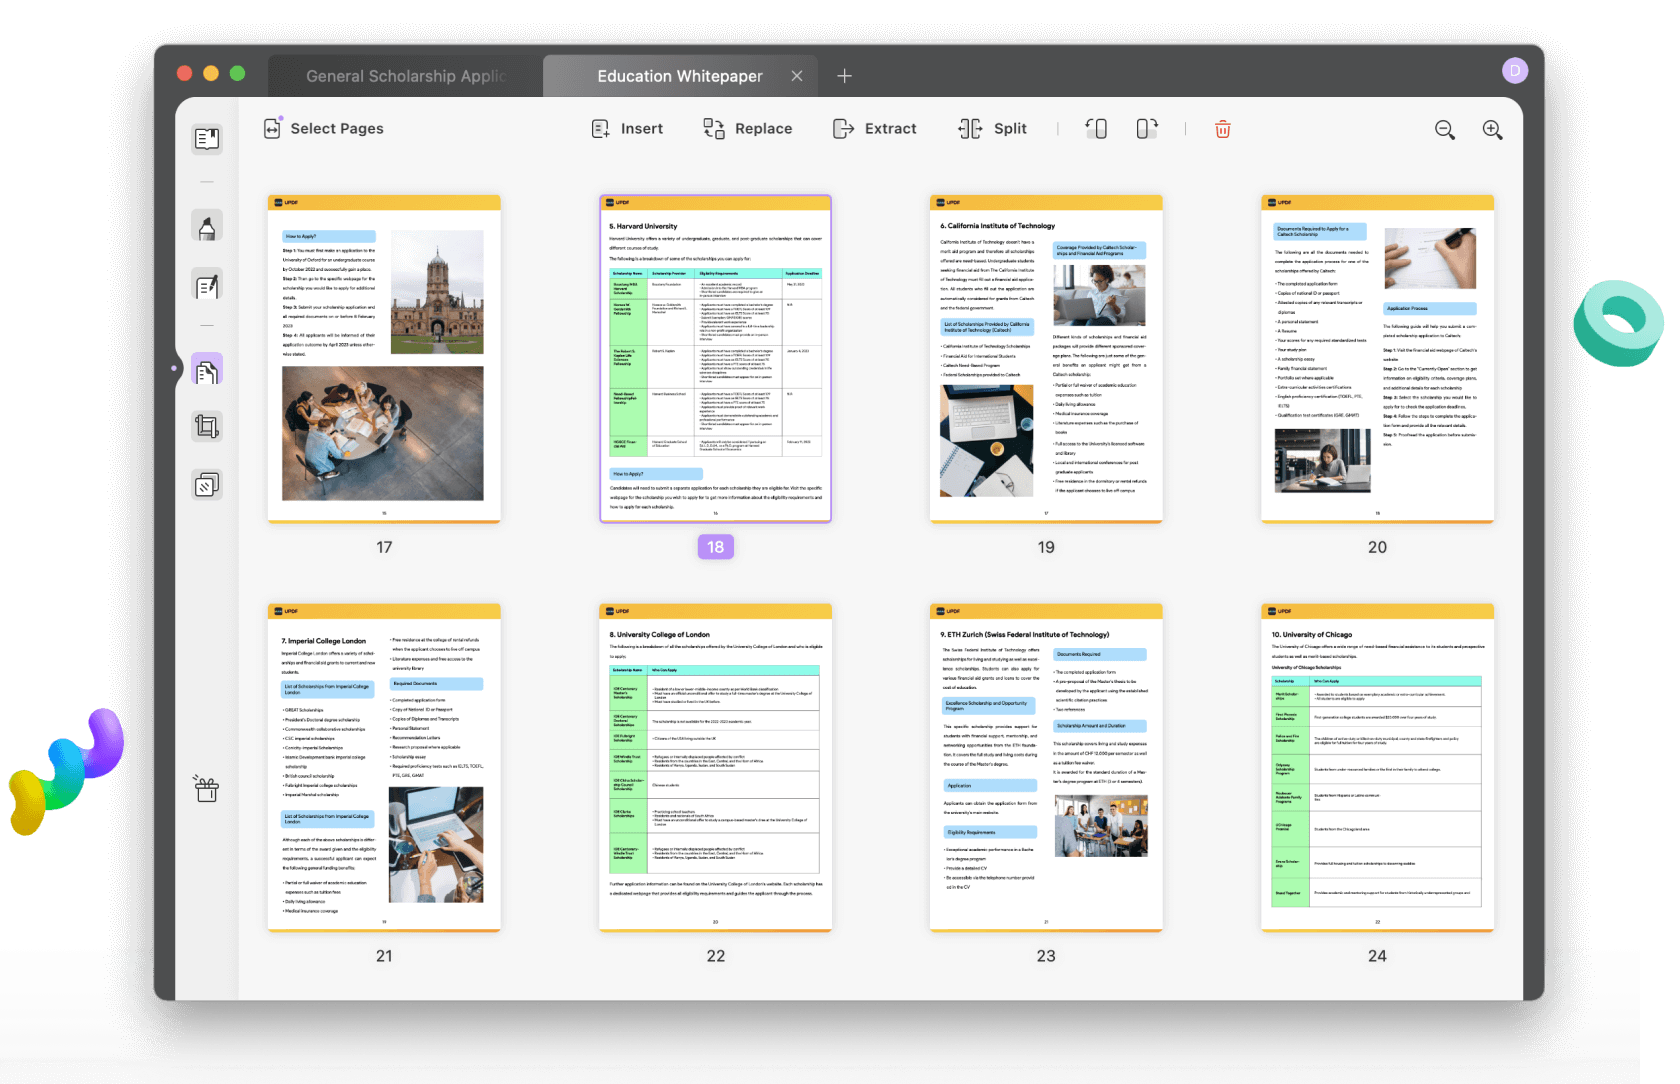Click the Replace button label
This screenshot has width=1680, height=1084.
click(764, 129)
